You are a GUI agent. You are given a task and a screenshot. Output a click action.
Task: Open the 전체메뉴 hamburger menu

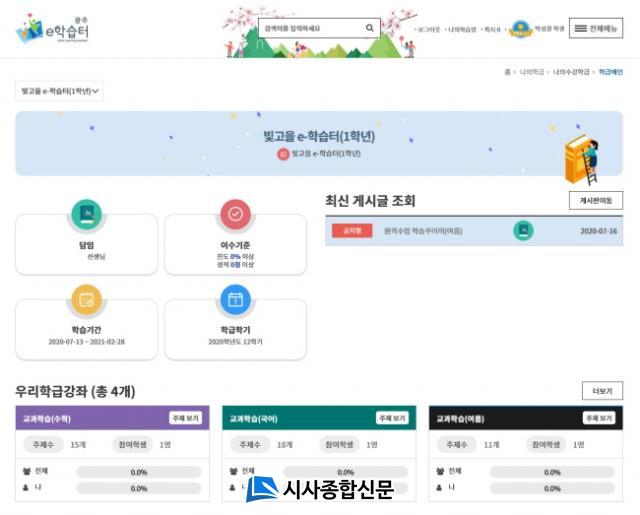(595, 28)
